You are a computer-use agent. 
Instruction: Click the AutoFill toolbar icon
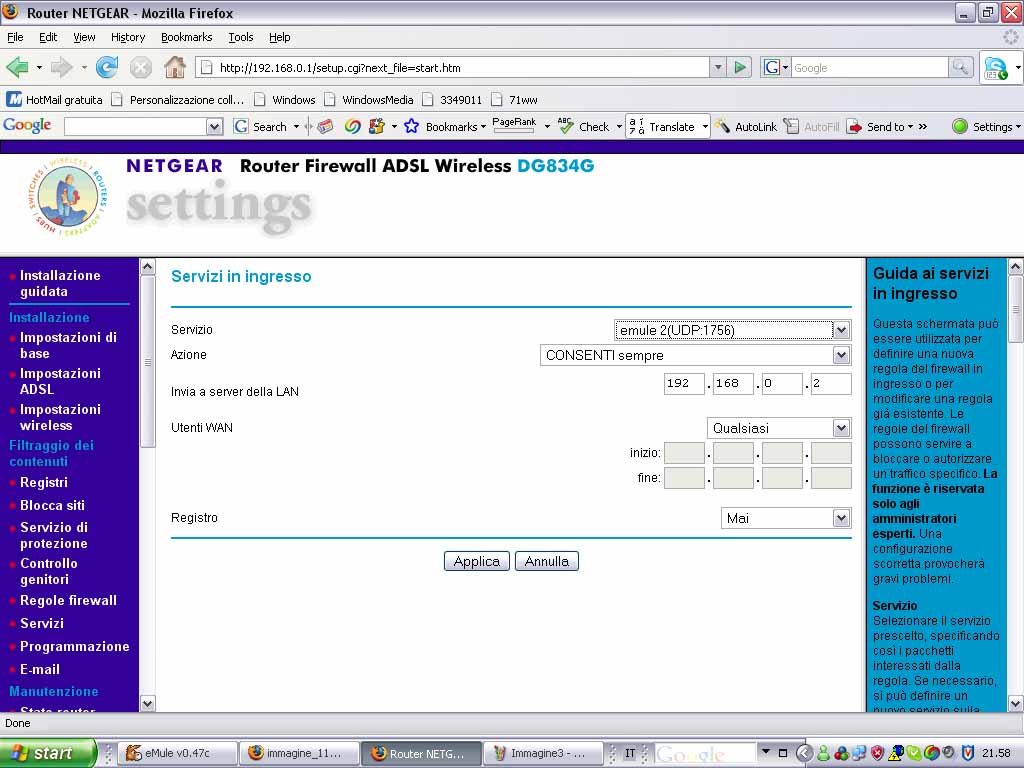791,126
